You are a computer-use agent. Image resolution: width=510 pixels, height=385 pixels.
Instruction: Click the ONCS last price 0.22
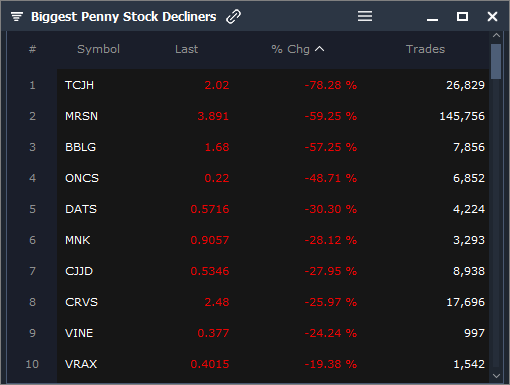pyautogui.click(x=217, y=178)
